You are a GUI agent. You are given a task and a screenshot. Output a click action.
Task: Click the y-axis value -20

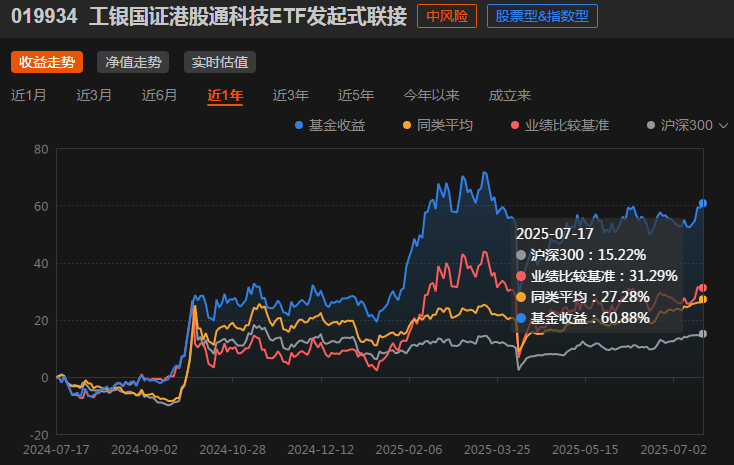tap(39, 435)
